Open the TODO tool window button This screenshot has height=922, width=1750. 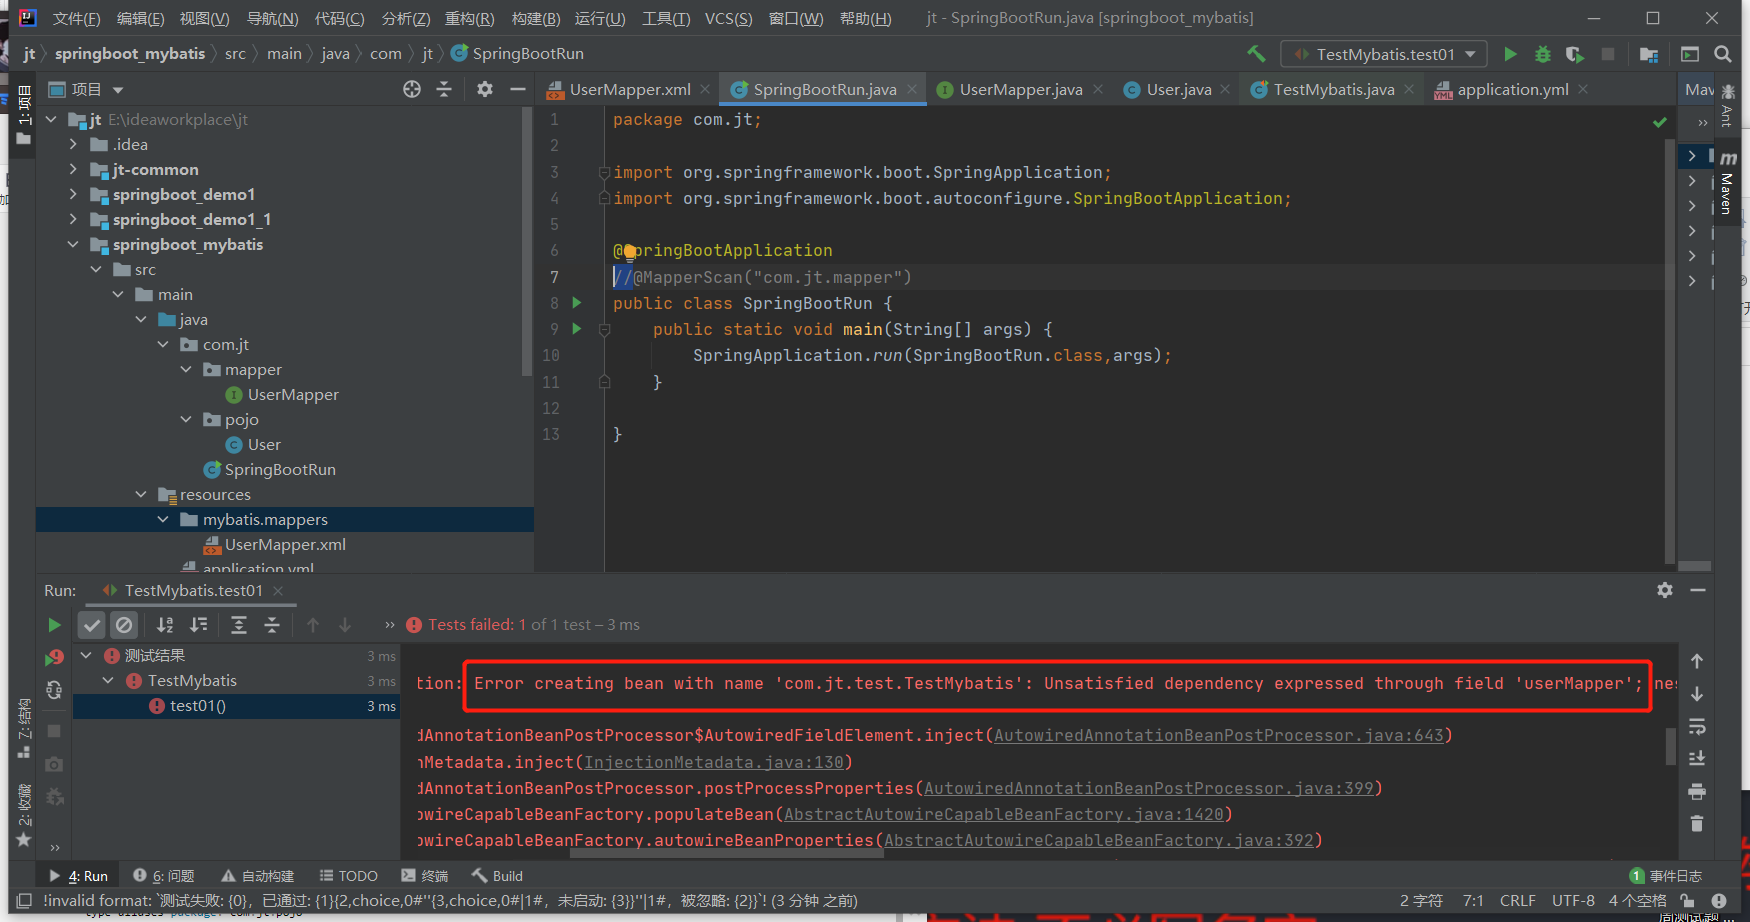point(348,876)
